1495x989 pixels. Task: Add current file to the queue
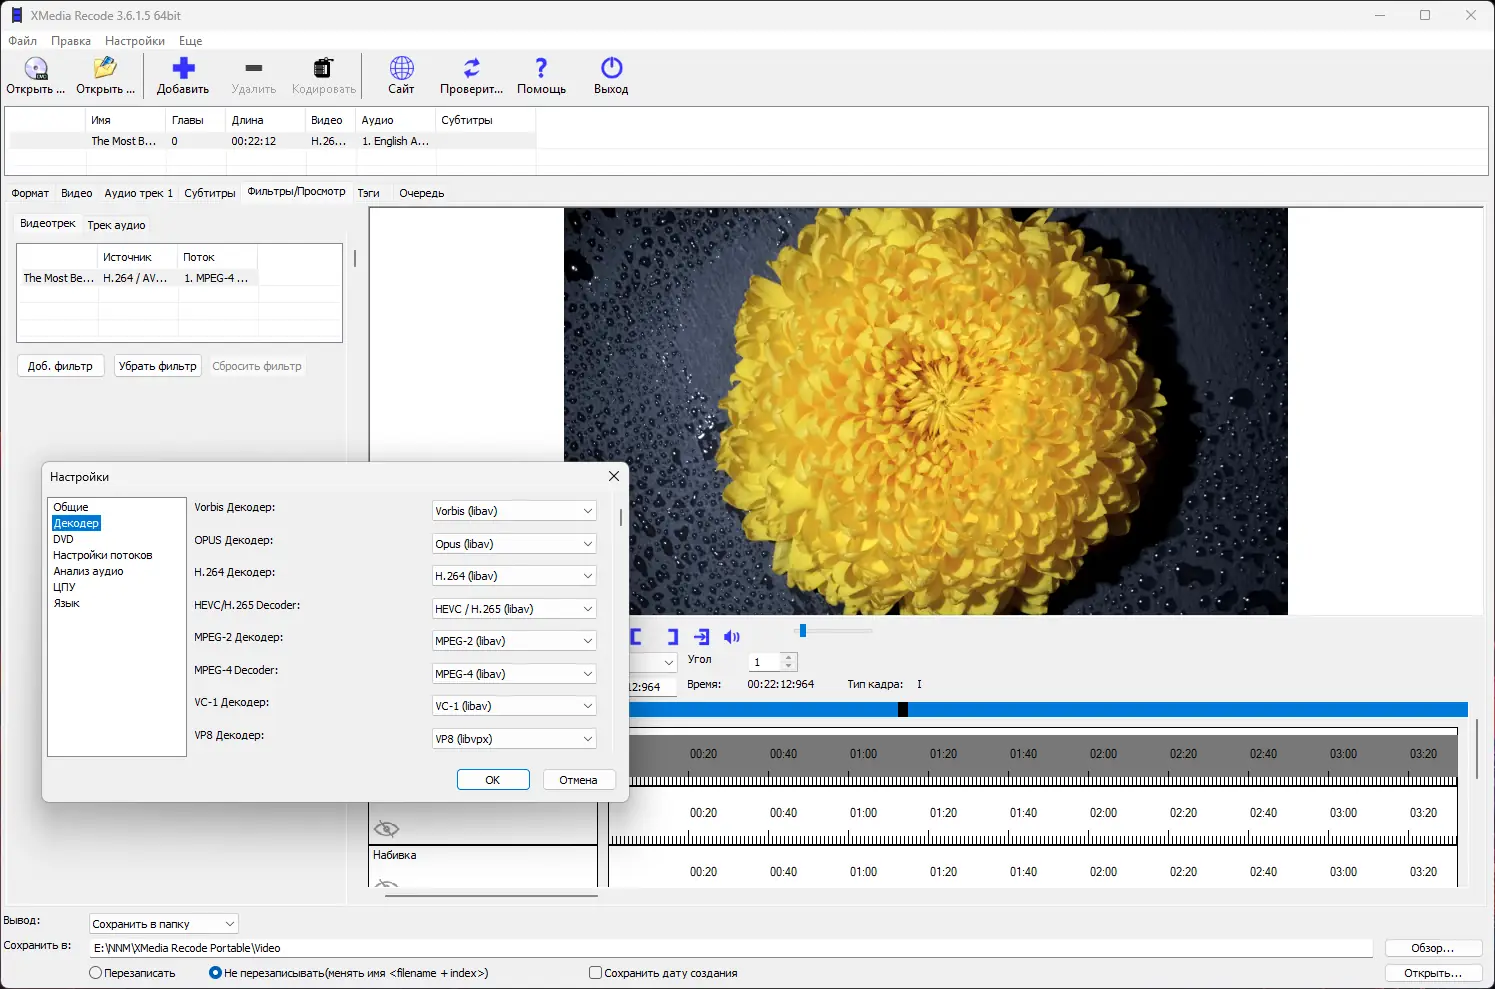tap(183, 75)
